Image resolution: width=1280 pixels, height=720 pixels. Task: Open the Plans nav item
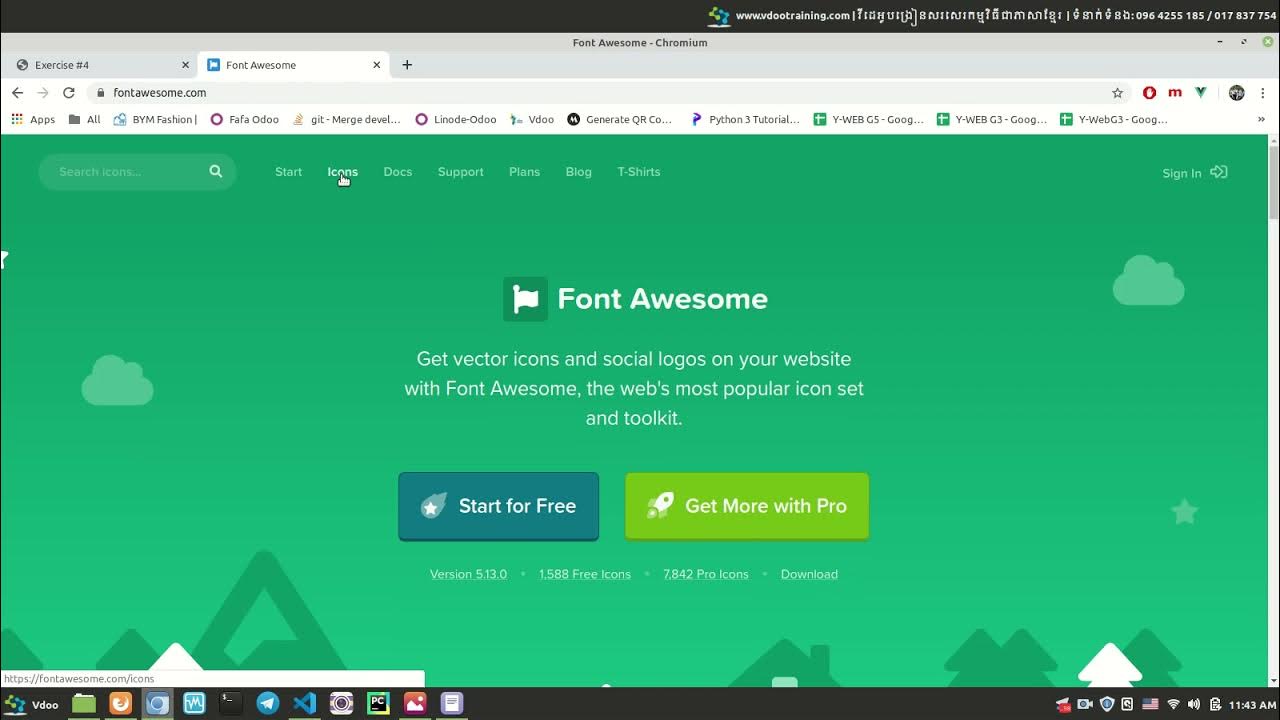(x=524, y=172)
